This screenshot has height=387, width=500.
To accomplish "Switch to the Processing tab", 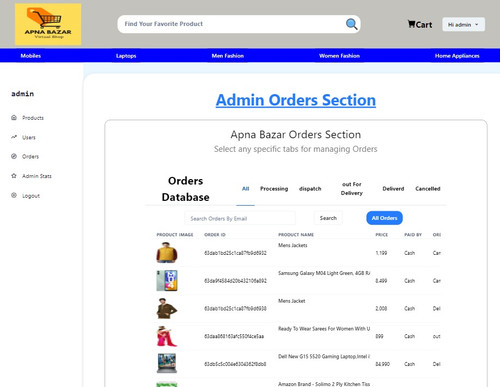I will [x=274, y=189].
